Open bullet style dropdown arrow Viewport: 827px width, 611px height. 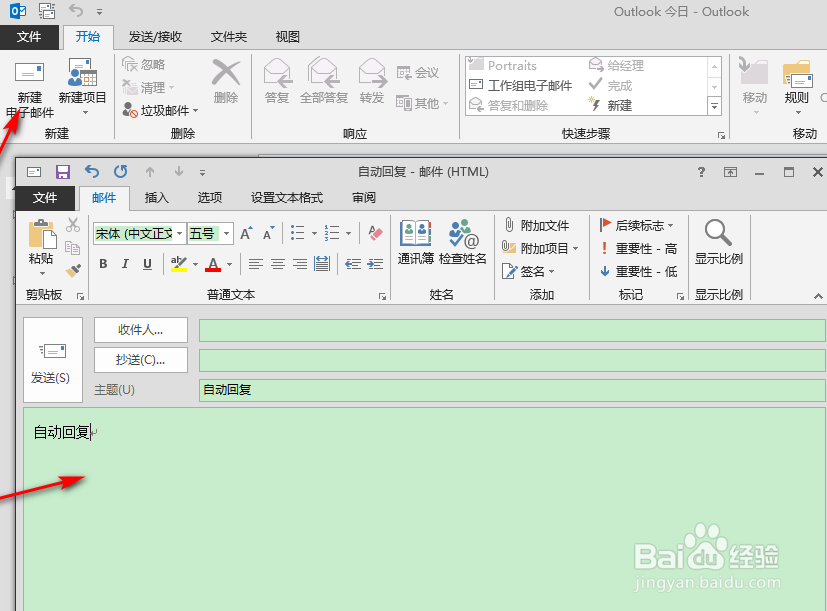click(x=314, y=233)
